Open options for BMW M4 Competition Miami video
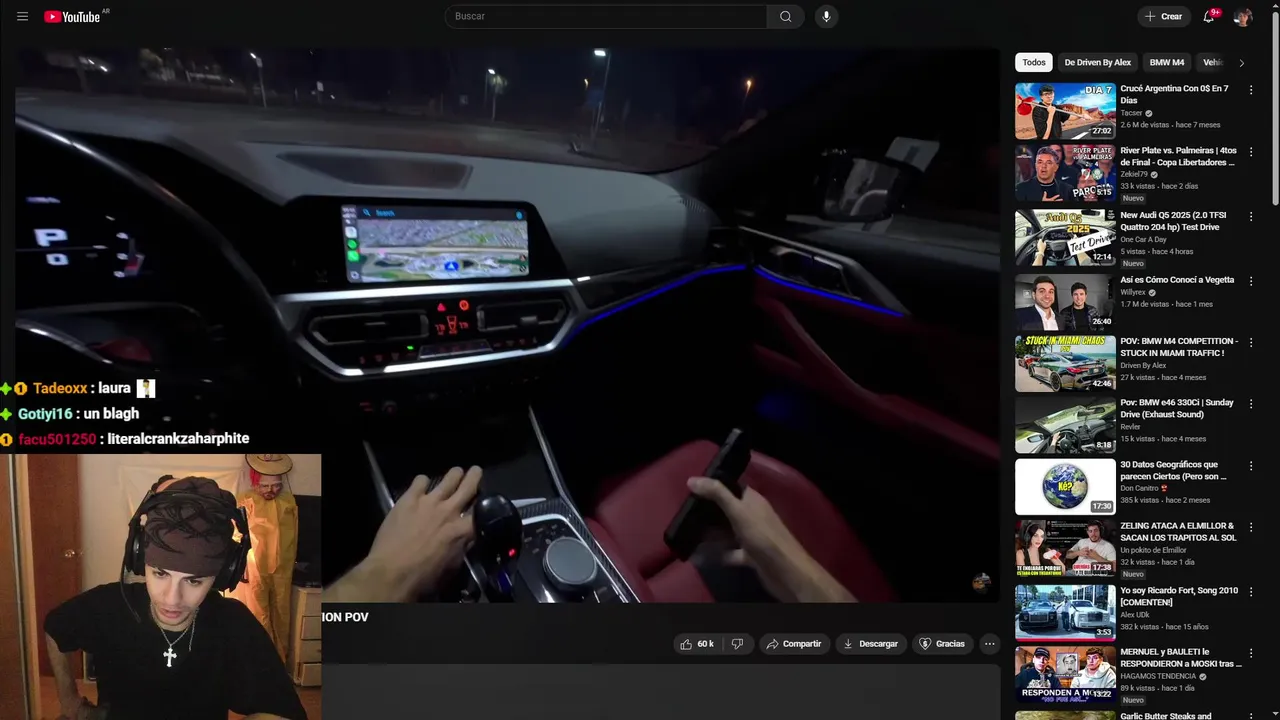 (1251, 342)
